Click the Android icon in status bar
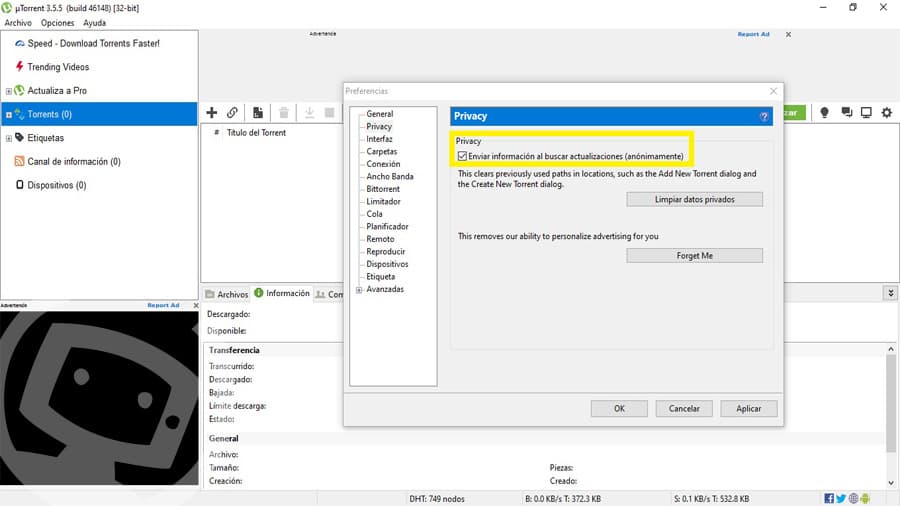The image size is (900, 506). 866,499
